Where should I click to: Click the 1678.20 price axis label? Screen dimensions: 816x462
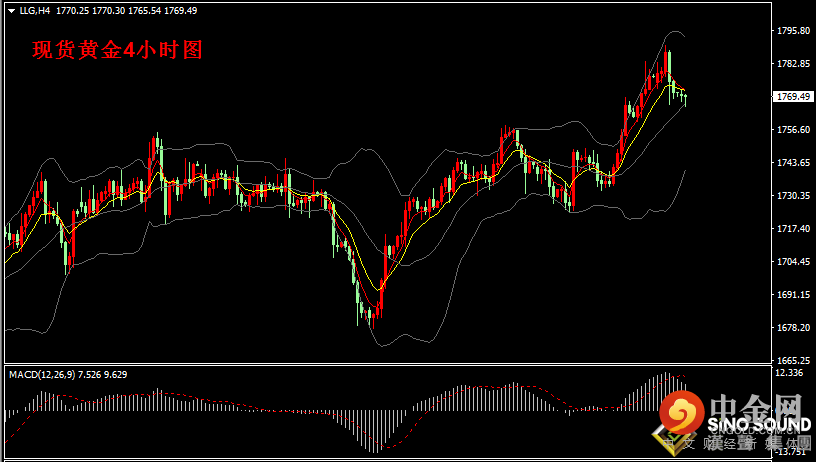[793, 328]
